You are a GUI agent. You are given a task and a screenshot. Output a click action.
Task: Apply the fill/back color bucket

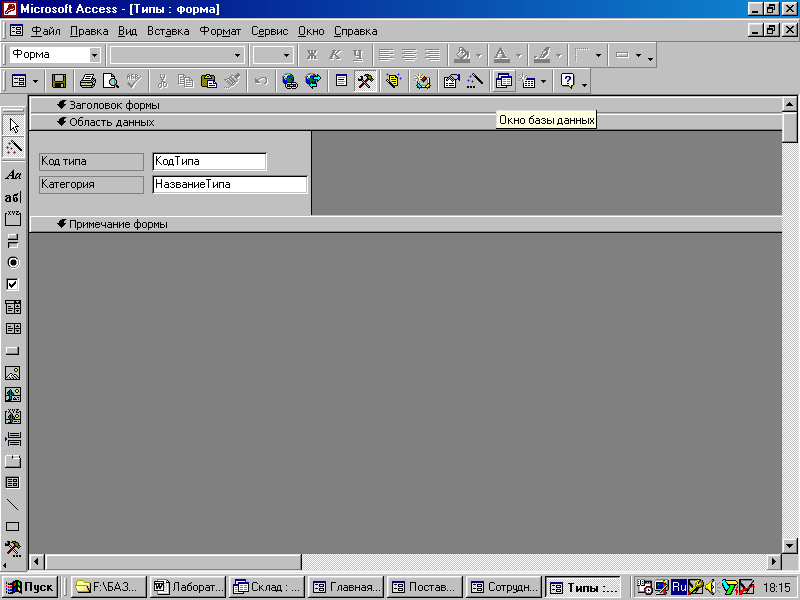point(462,55)
